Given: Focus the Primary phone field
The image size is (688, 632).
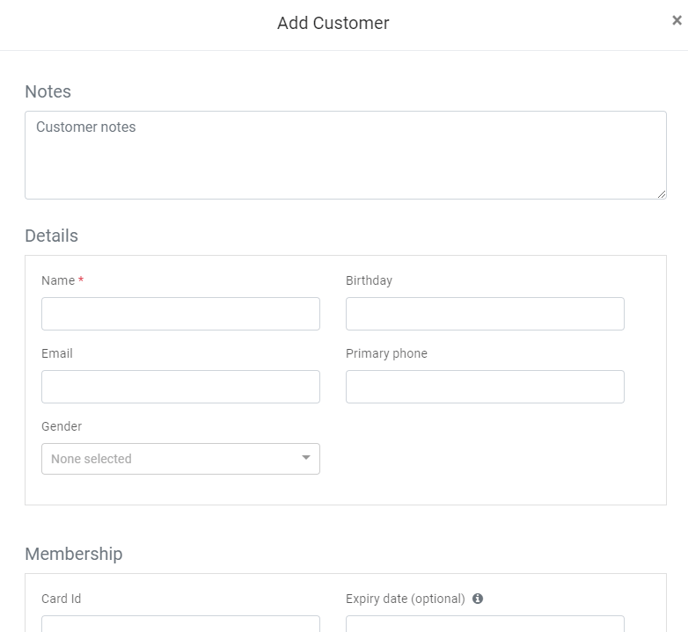Looking at the screenshot, I should tap(485, 387).
